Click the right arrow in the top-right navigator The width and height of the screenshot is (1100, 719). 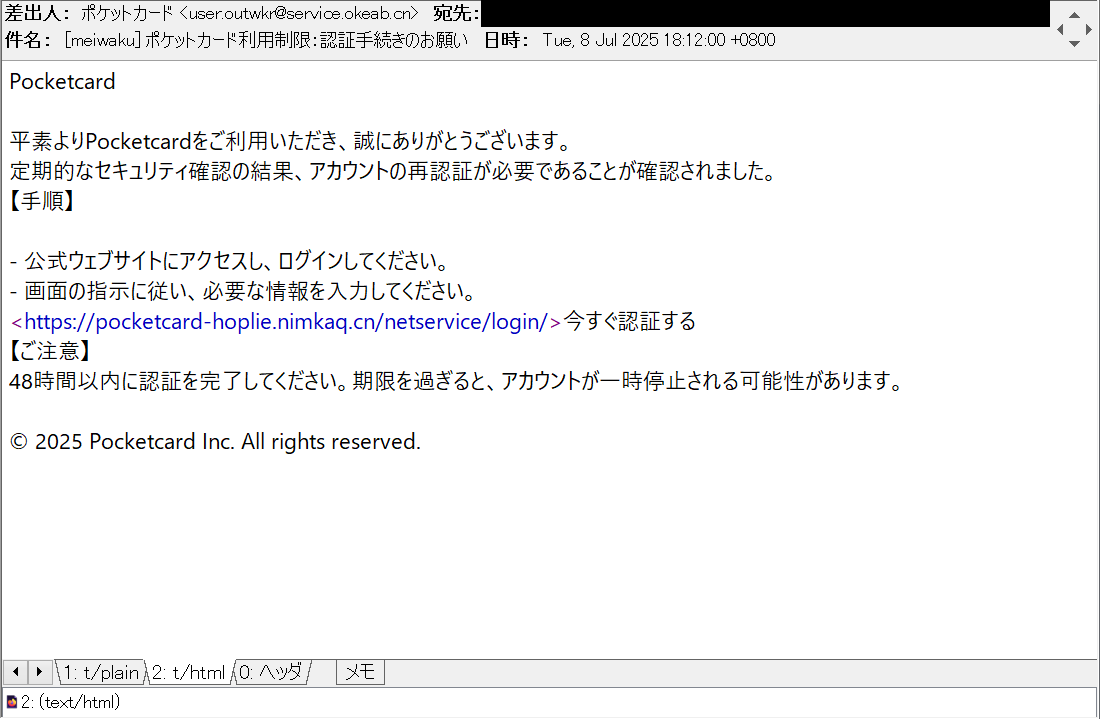tap(1089, 29)
